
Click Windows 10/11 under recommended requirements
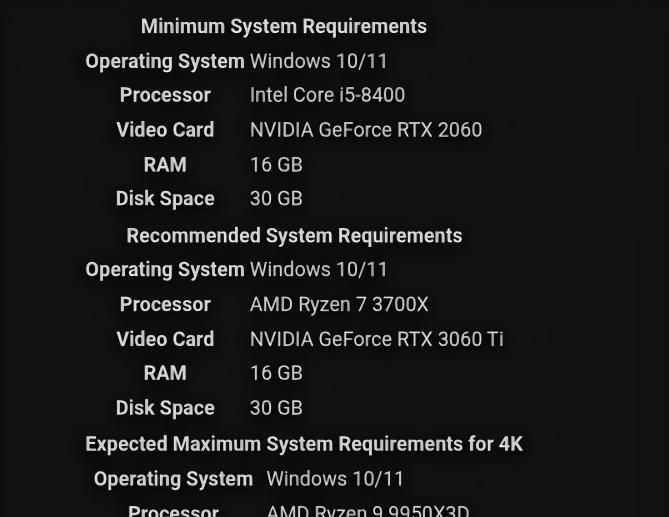click(x=318, y=270)
